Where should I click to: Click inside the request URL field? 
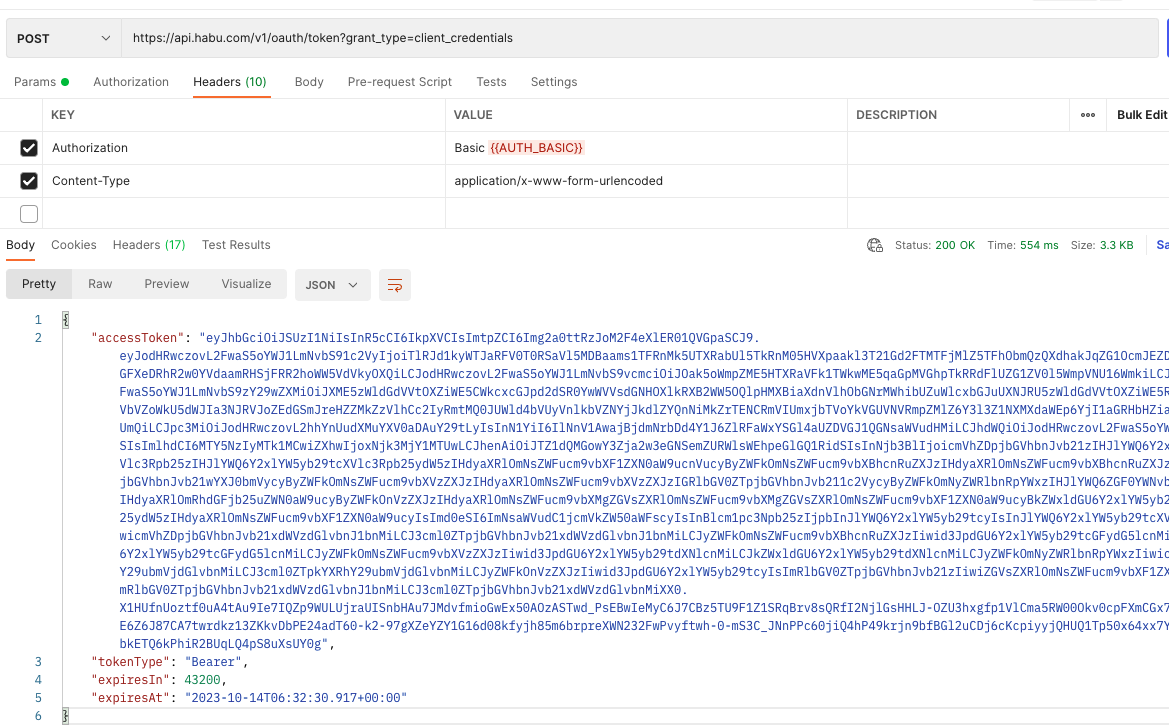click(400, 37)
